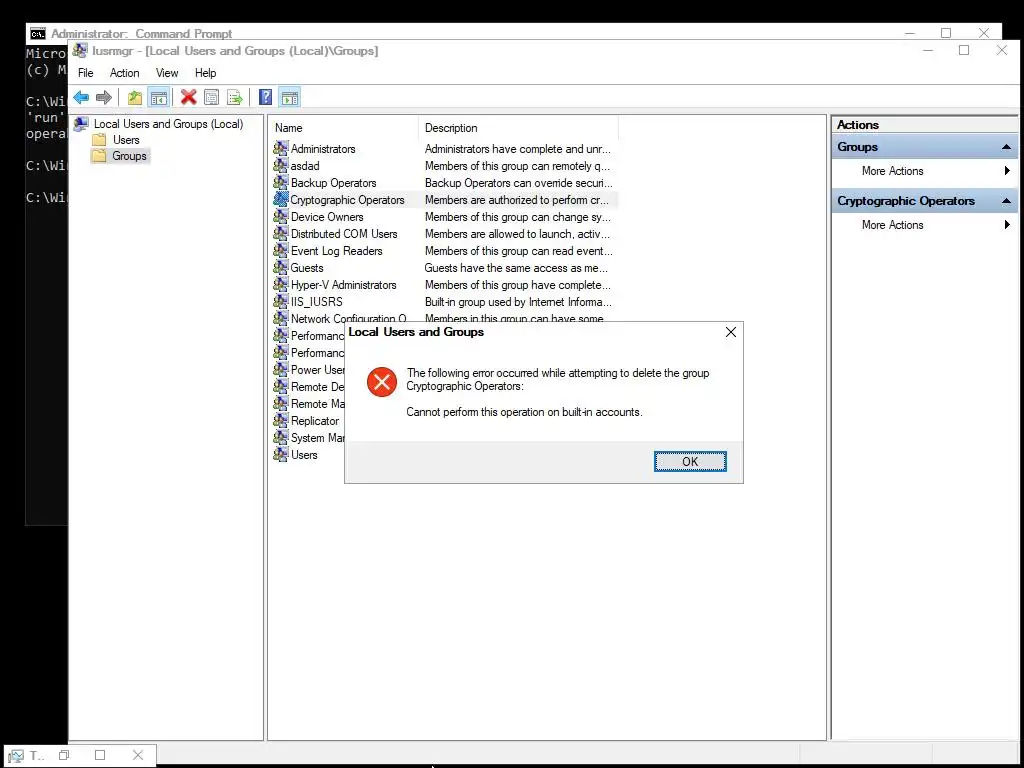
Task: Click More Actions under Cryptographic Operators
Action: pyautogui.click(x=892, y=225)
